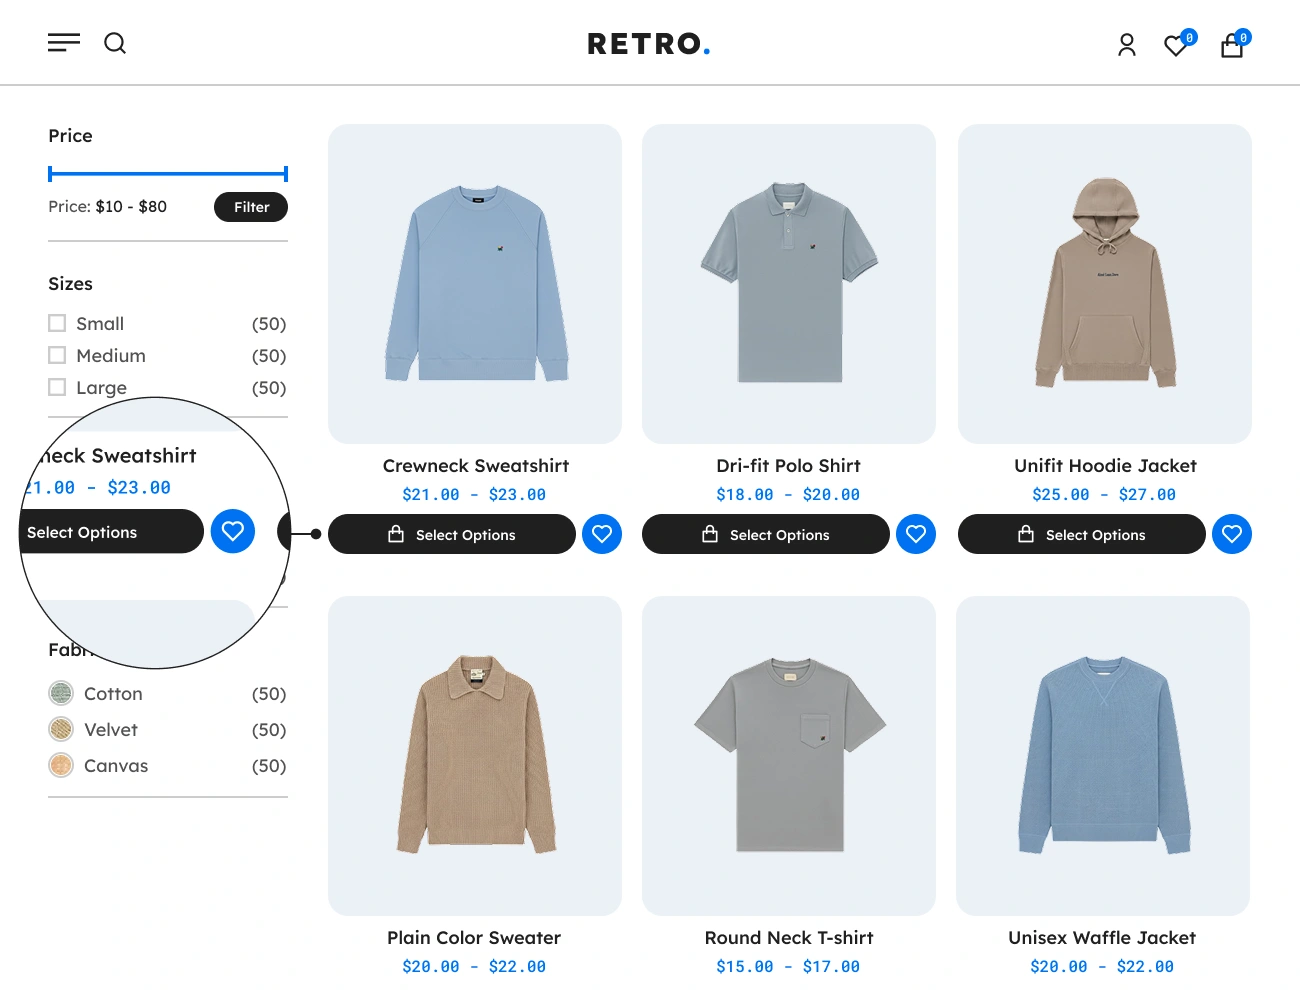Select Options for Crewneck Sweatshirt

pos(452,534)
